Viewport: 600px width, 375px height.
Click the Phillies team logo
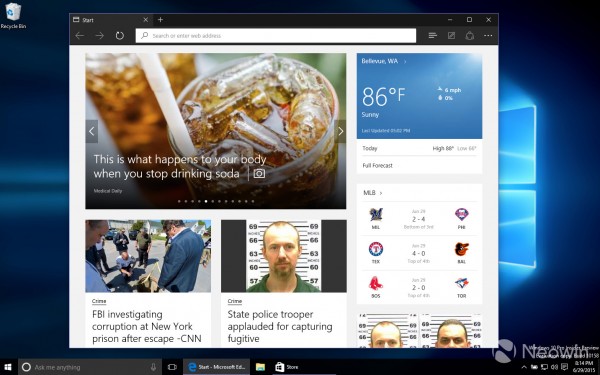[461, 215]
